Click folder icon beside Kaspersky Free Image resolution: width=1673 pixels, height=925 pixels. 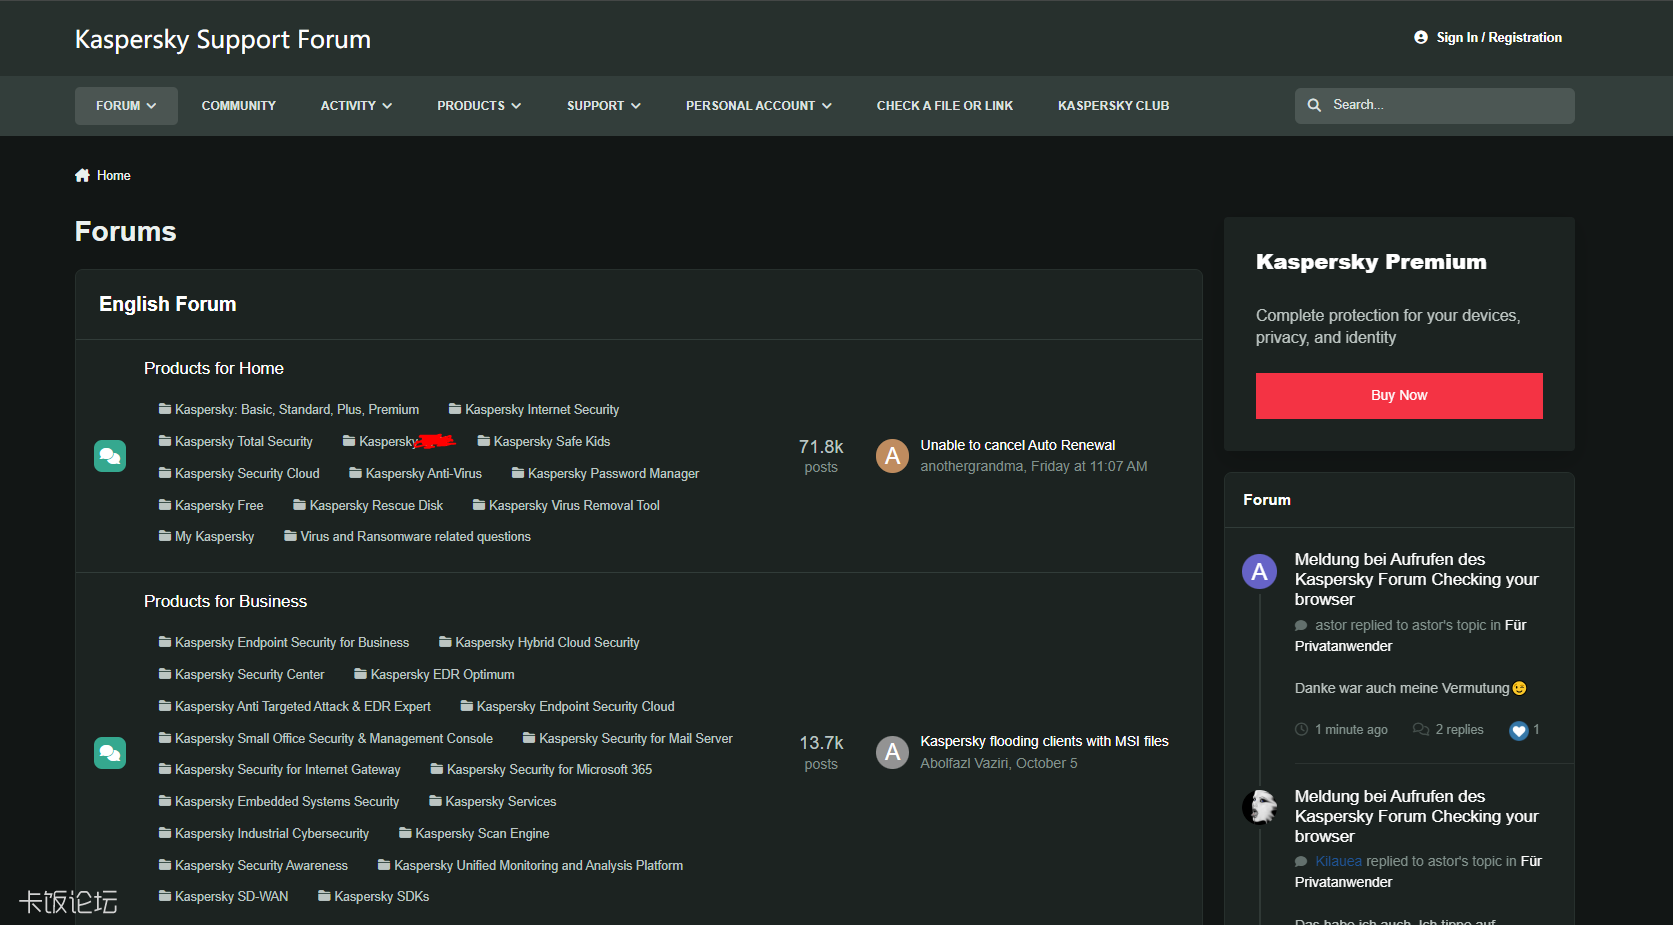click(165, 505)
